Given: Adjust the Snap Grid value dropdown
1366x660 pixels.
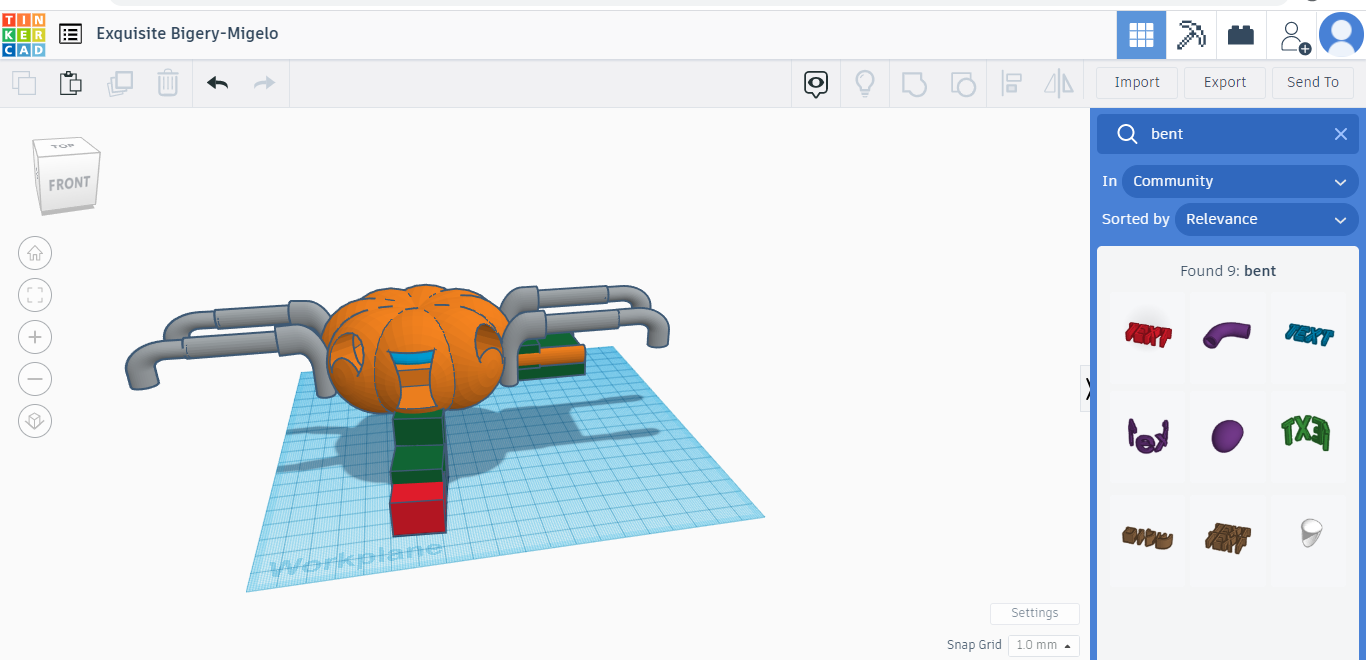Looking at the screenshot, I should pos(1043,645).
